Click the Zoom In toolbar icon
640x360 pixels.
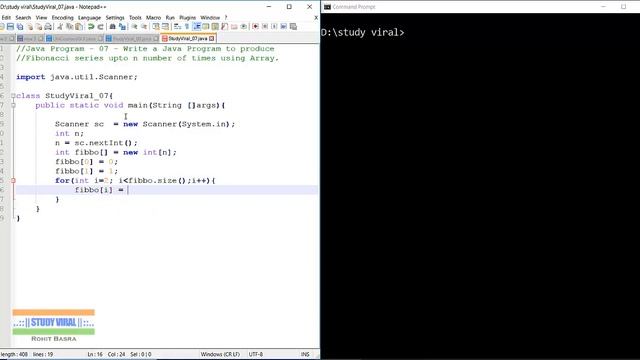(x=134, y=27)
